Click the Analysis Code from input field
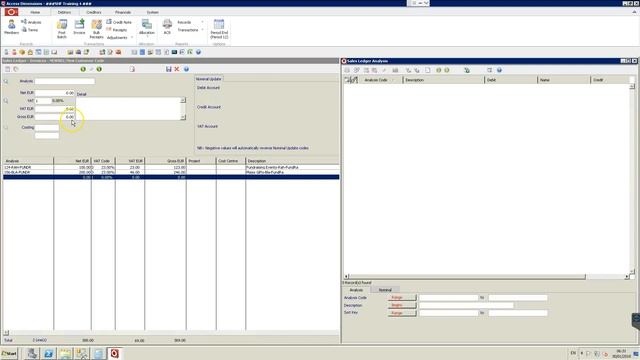 [448, 298]
